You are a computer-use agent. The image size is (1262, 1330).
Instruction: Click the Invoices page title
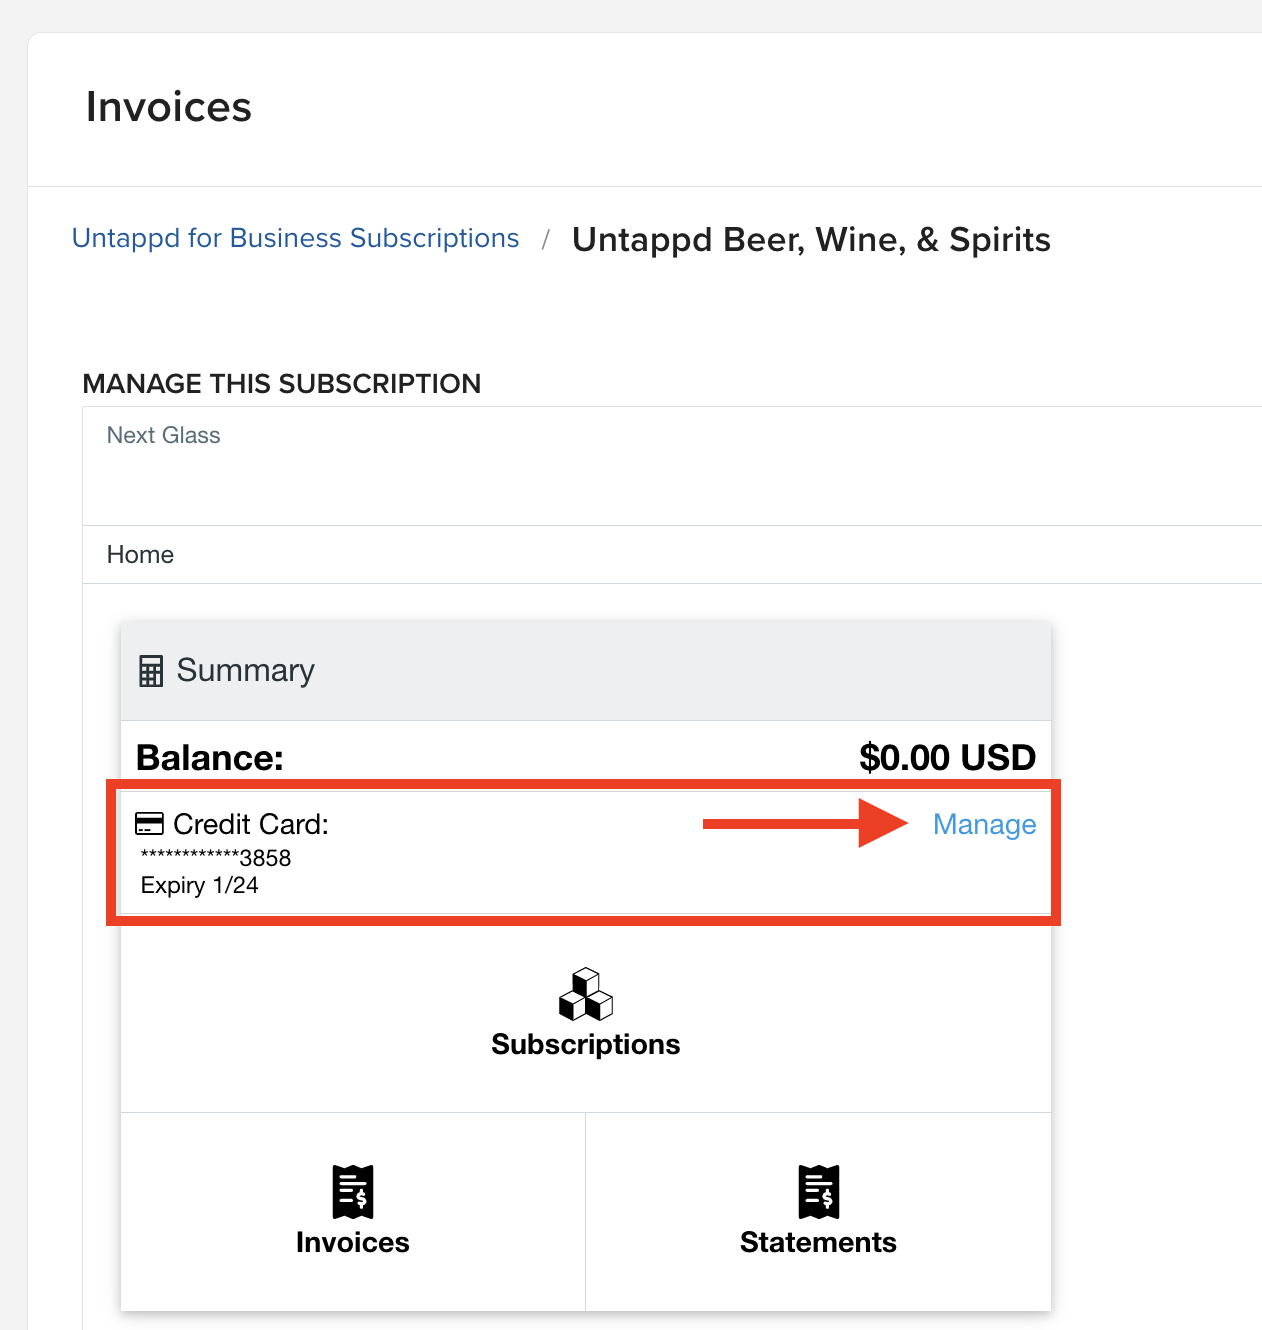point(169,107)
